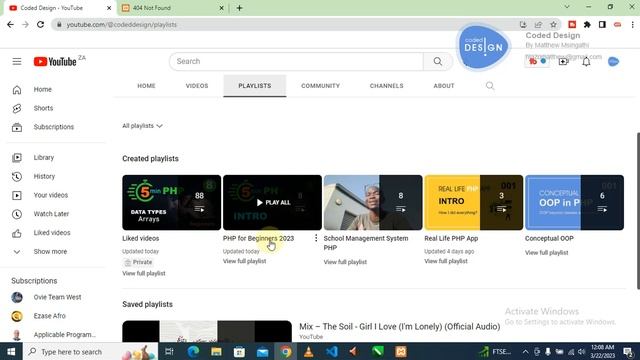Open the notifications bell
The height and width of the screenshot is (360, 640).
[x=586, y=62]
